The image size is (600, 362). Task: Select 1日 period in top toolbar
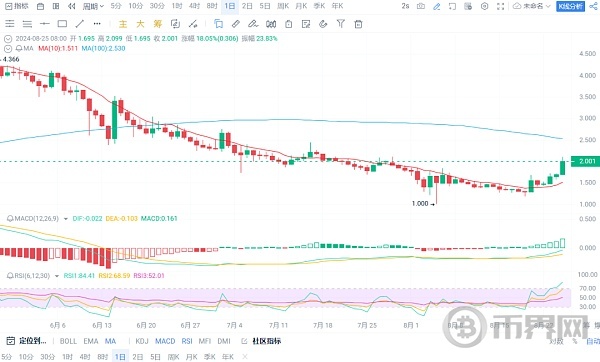click(230, 6)
